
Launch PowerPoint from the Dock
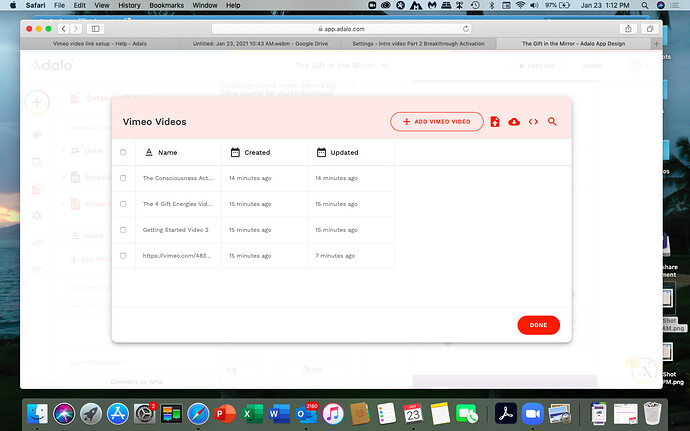pyautogui.click(x=225, y=414)
